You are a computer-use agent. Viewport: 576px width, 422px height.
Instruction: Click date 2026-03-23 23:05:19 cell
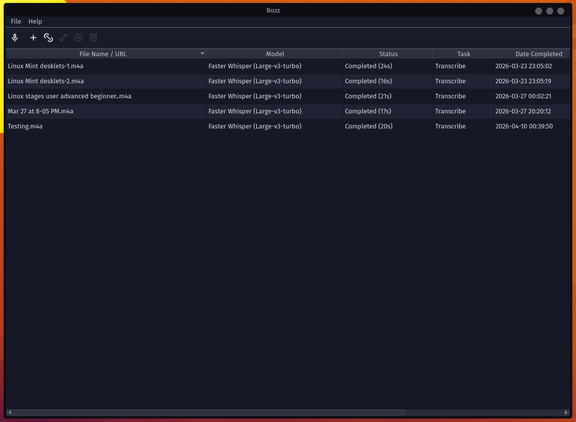click(x=532, y=81)
